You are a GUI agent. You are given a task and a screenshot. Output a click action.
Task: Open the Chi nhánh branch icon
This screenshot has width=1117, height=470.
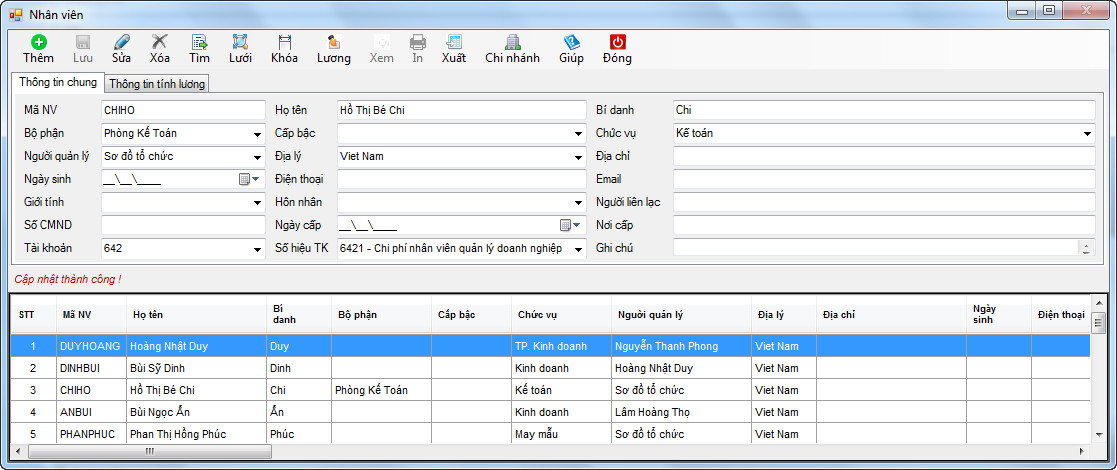[512, 43]
